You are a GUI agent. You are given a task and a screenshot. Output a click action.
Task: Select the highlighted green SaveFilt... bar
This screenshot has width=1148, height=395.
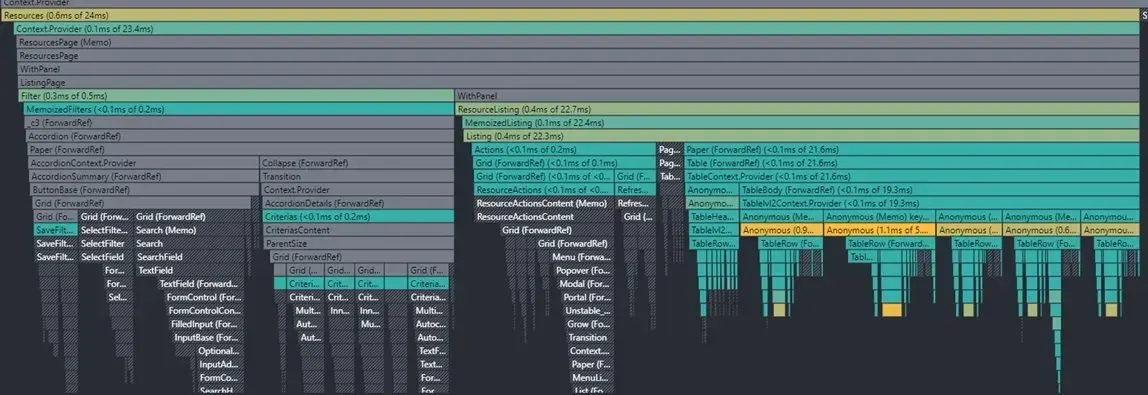(55, 230)
